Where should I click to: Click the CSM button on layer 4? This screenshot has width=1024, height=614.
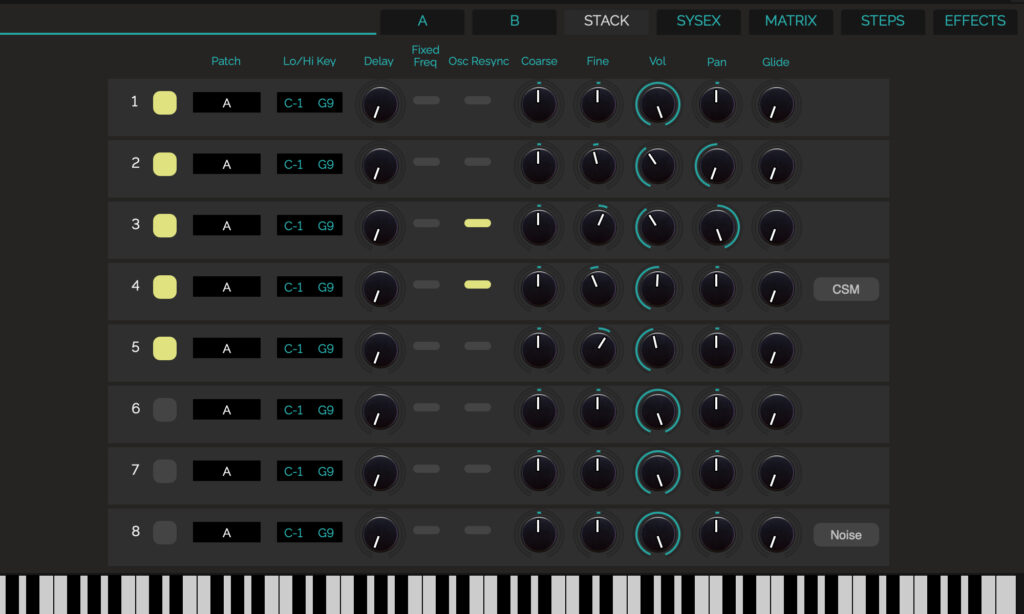[x=846, y=289]
